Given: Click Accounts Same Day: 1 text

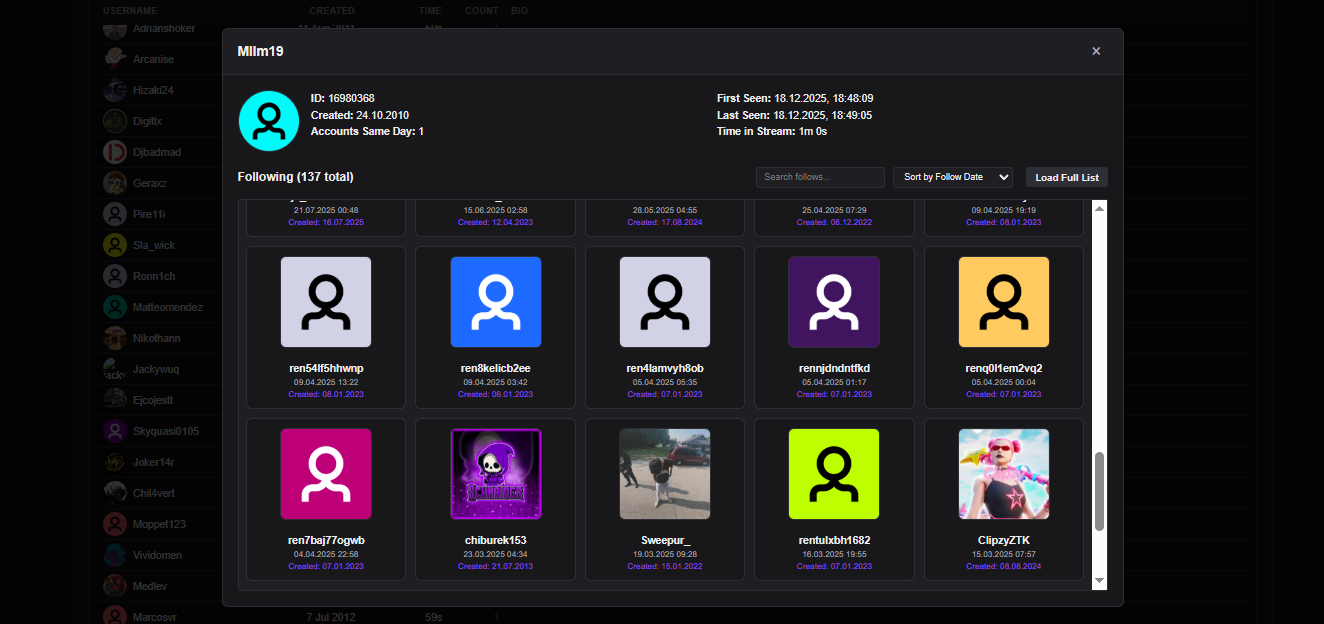Looking at the screenshot, I should 367,131.
